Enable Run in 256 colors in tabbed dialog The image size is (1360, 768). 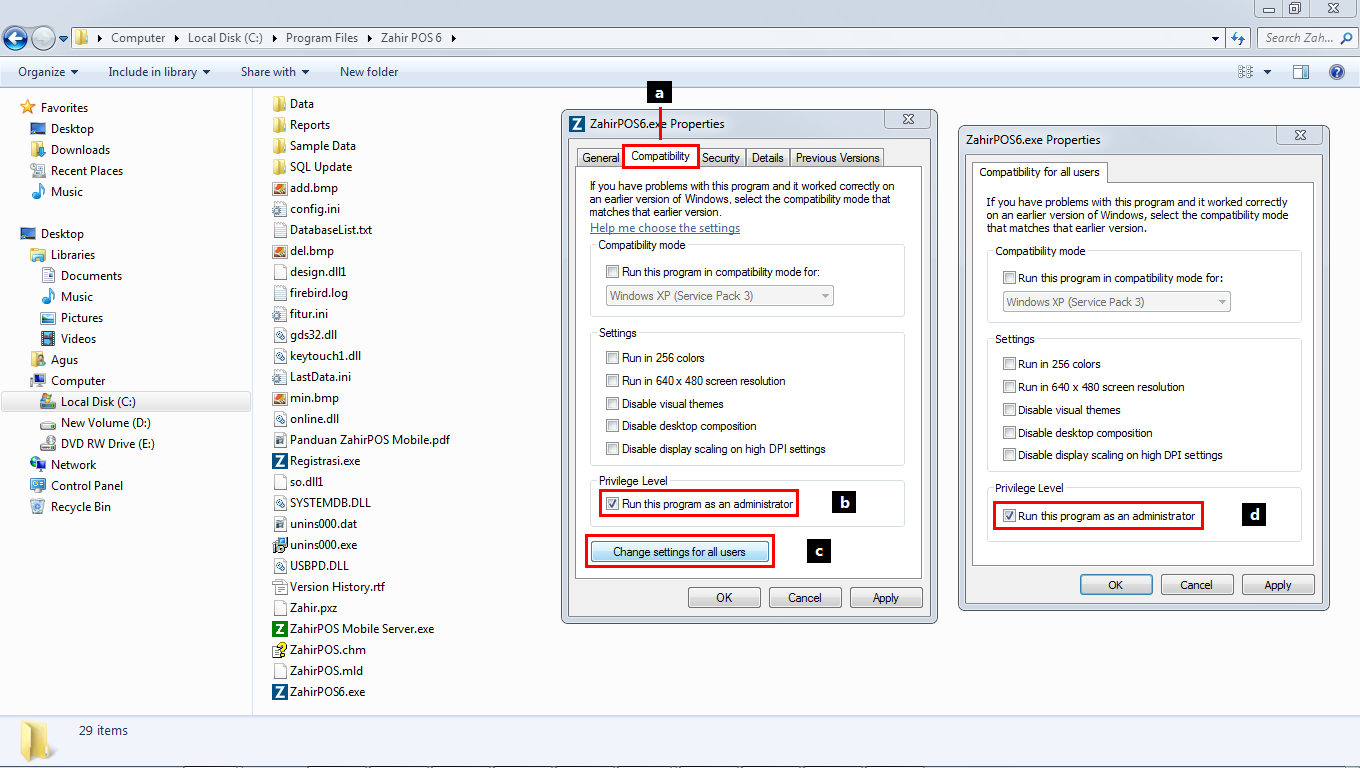[x=613, y=358]
